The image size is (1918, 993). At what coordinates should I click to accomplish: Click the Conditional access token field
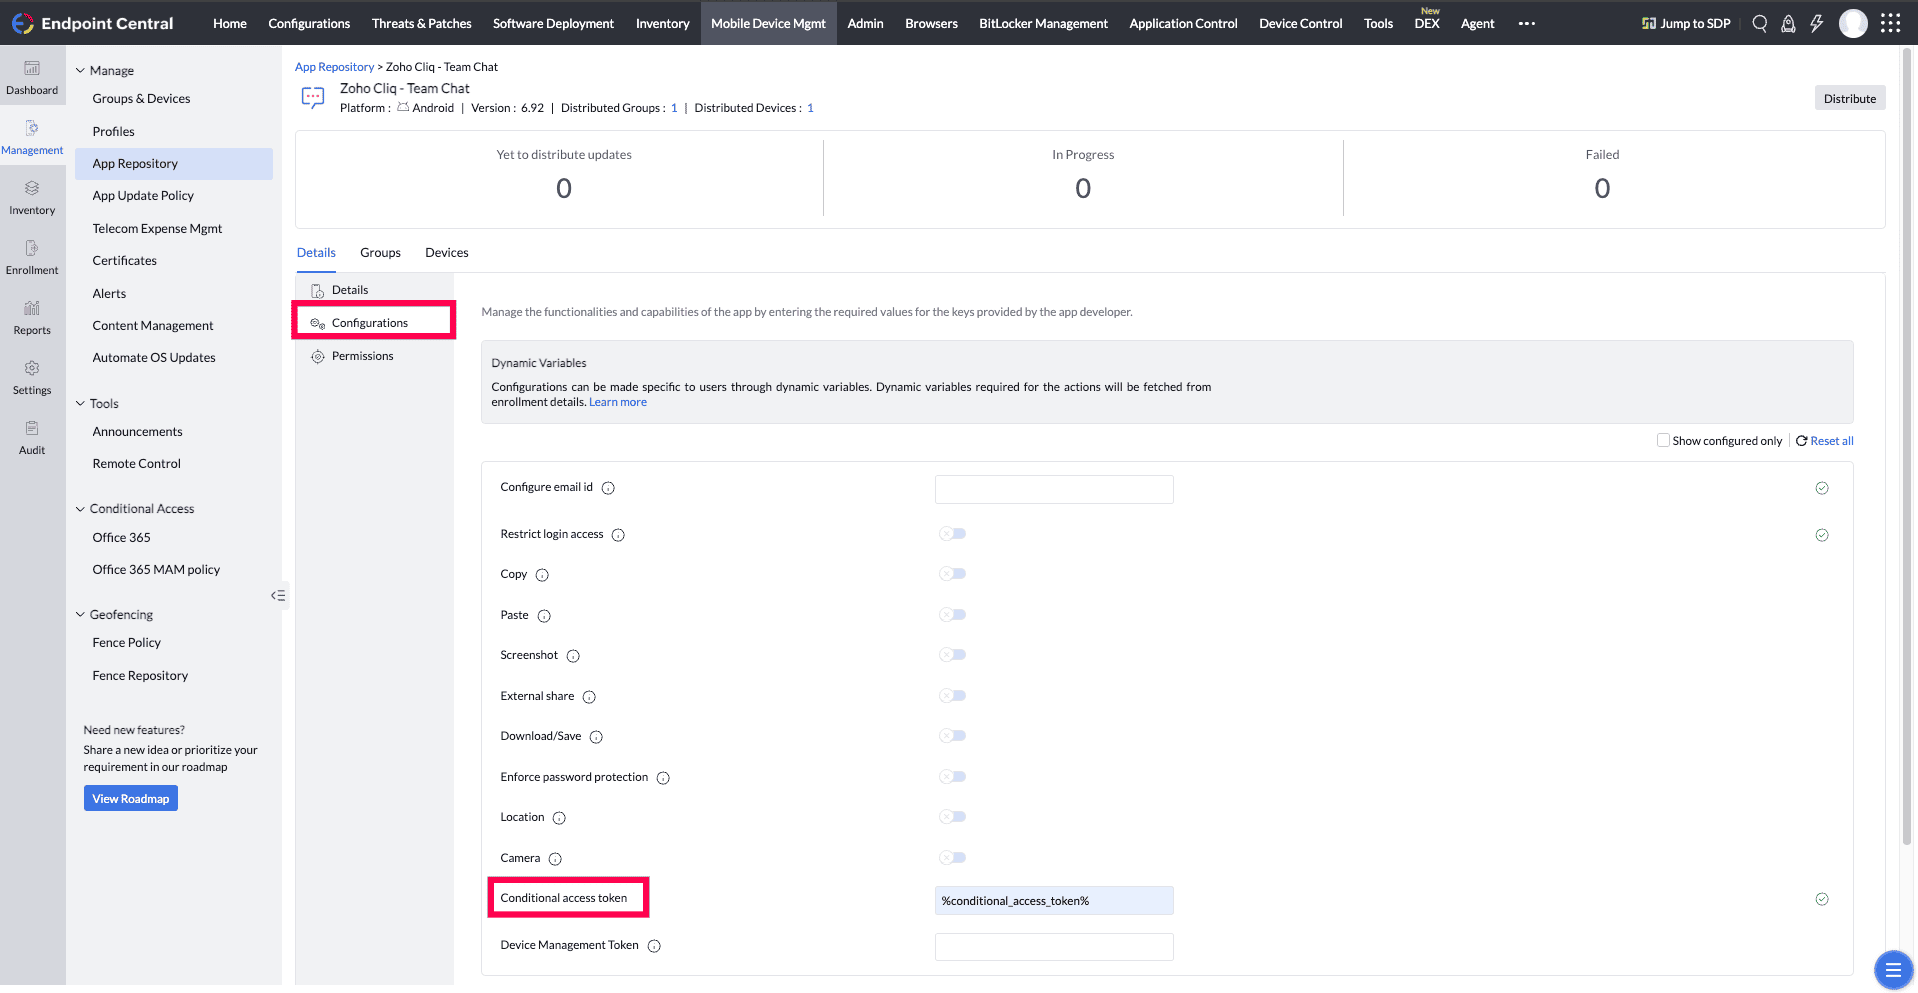pyautogui.click(x=1054, y=900)
